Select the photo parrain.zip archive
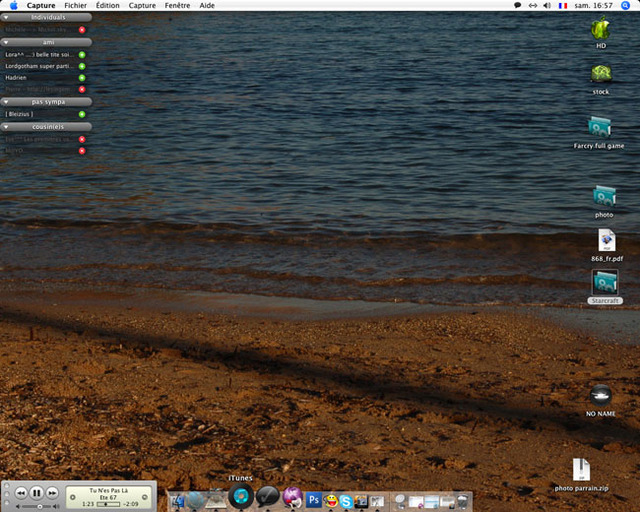This screenshot has width=640, height=512. pyautogui.click(x=581, y=470)
